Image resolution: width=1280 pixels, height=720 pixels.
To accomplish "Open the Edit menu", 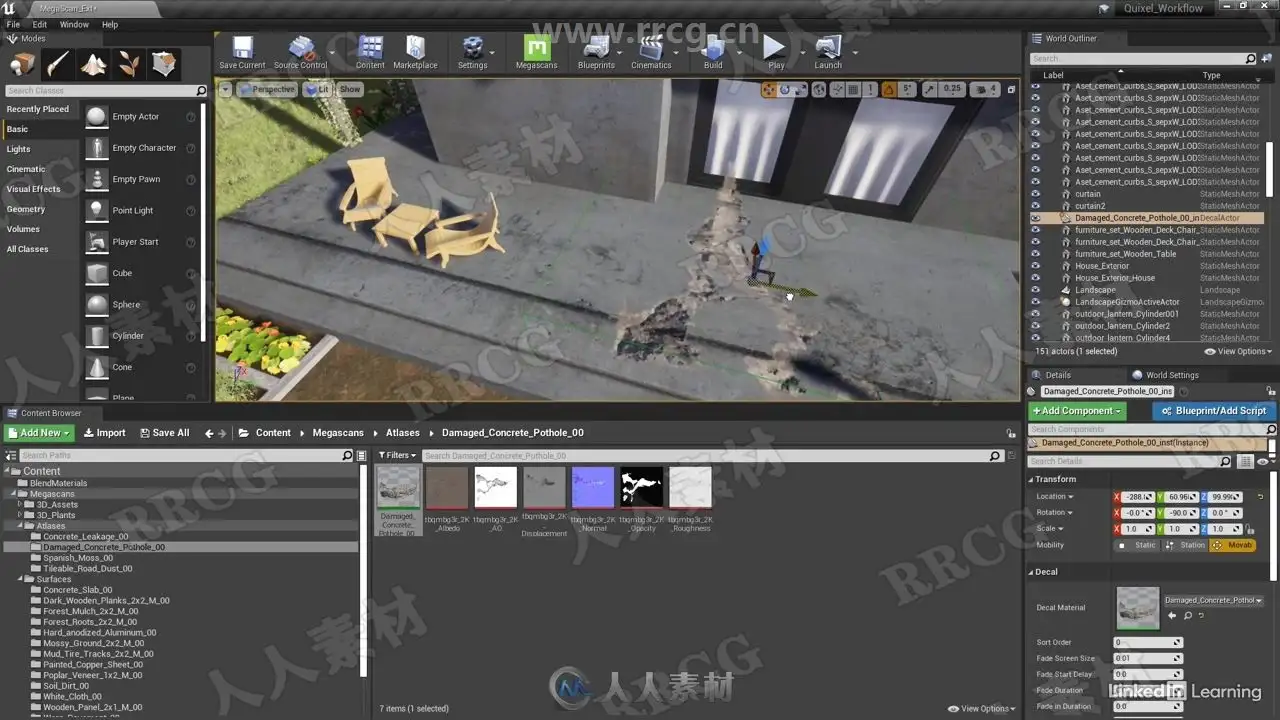I will click(40, 24).
